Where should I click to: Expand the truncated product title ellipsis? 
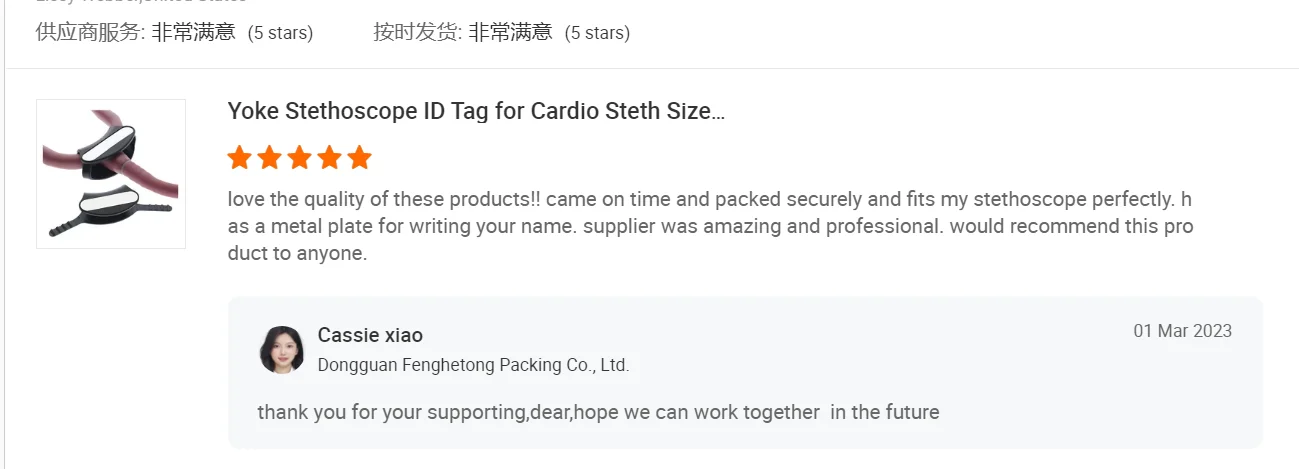716,111
